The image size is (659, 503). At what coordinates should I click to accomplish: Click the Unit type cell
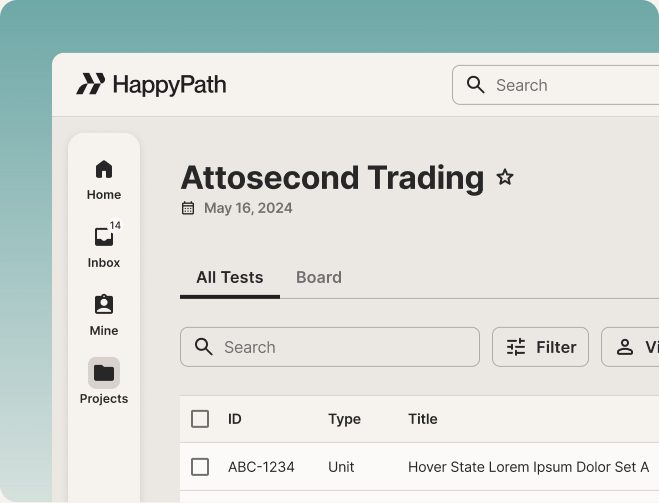pos(341,467)
